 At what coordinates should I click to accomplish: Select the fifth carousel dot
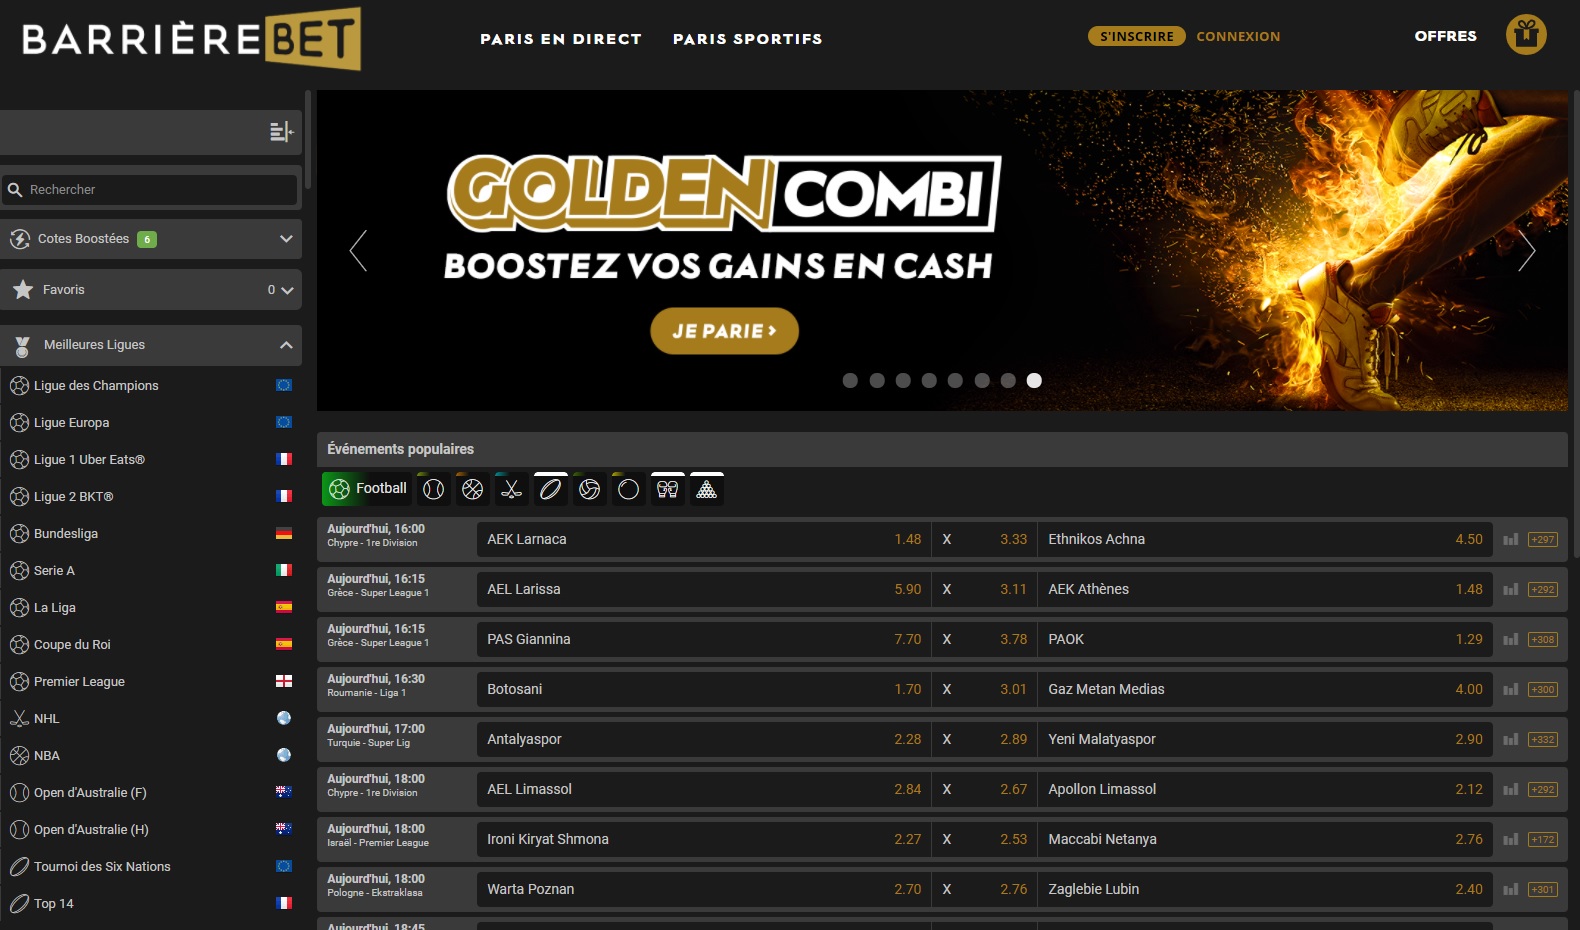pos(955,380)
